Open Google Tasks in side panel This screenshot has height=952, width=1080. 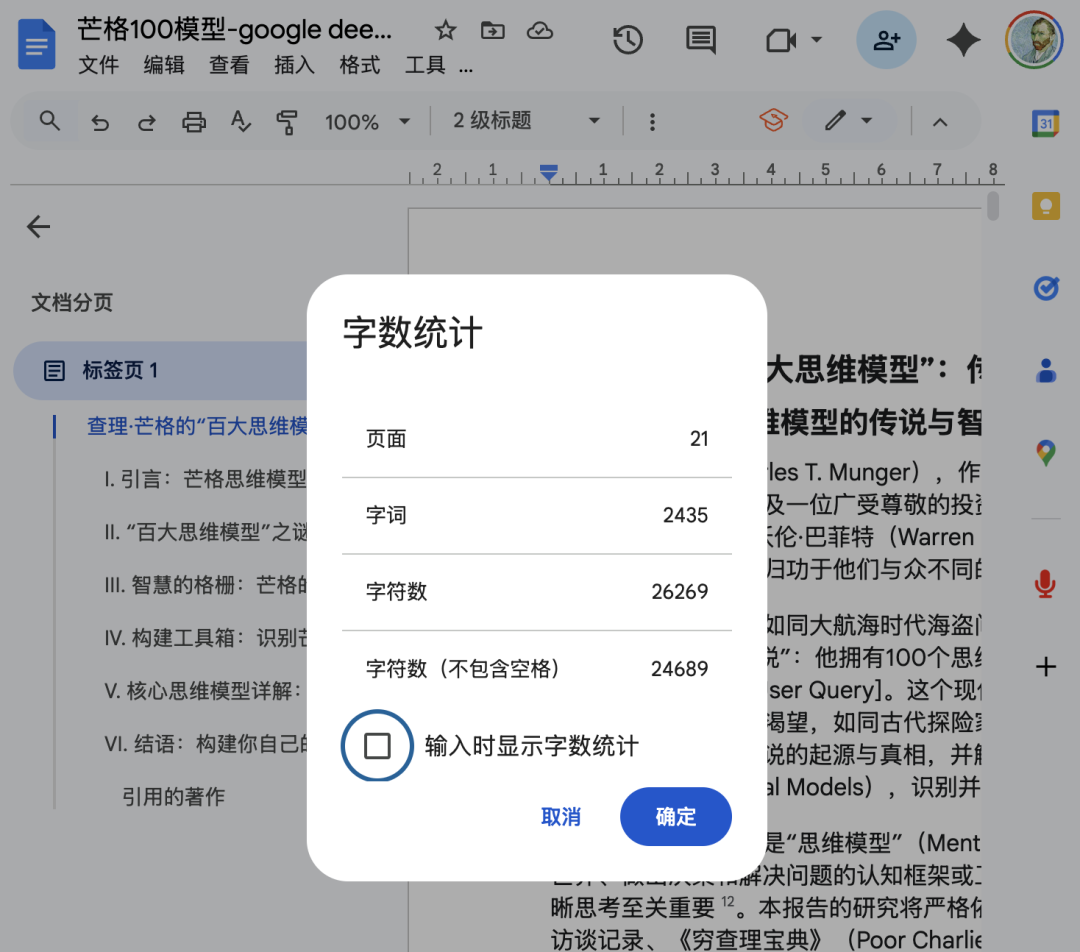1046,288
